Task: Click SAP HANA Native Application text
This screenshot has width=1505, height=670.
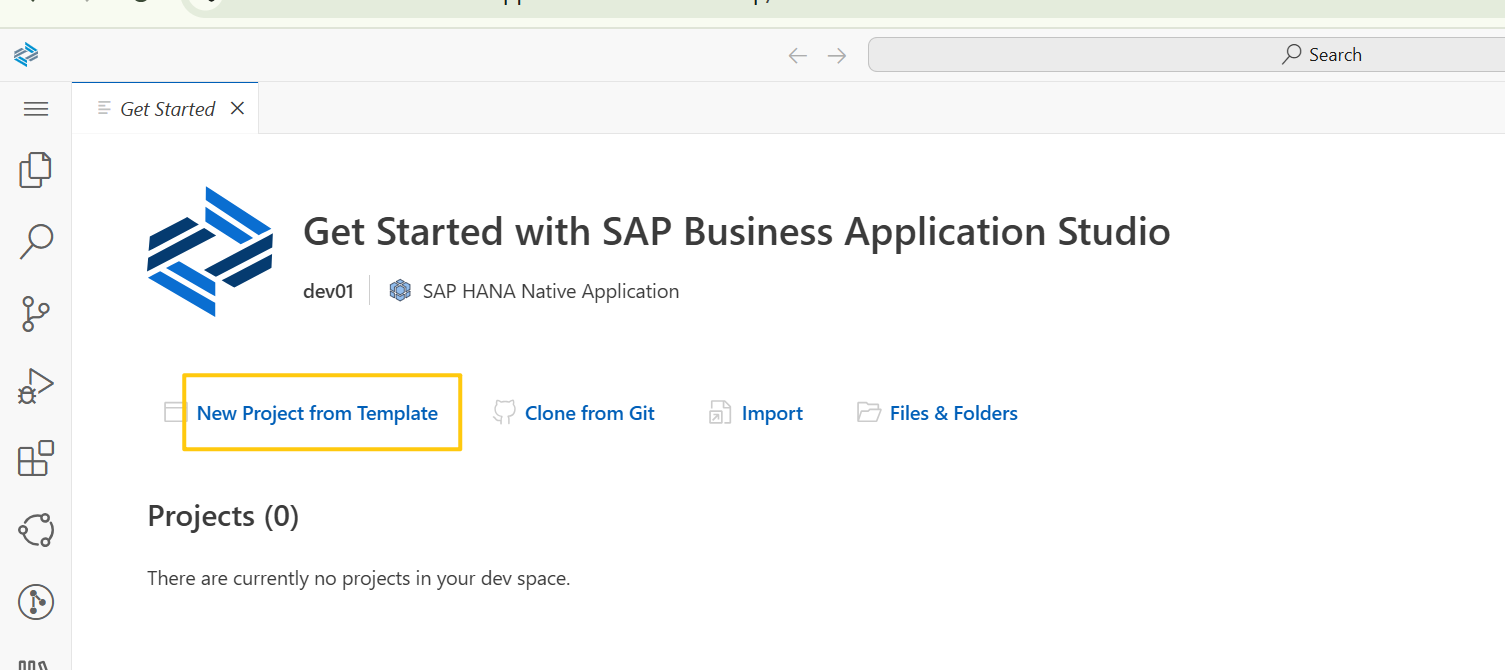Action: click(x=551, y=291)
